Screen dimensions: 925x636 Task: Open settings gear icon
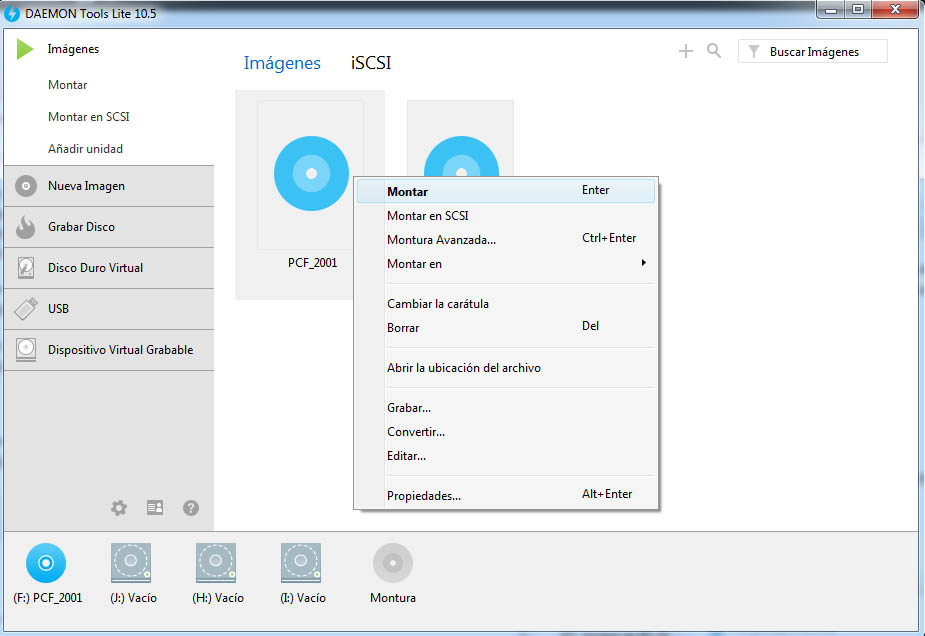(x=119, y=507)
